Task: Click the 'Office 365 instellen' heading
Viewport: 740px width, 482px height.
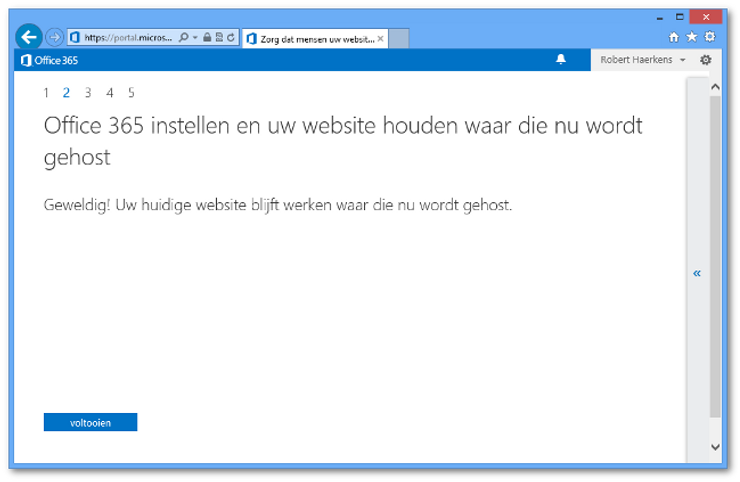Action: tap(343, 141)
